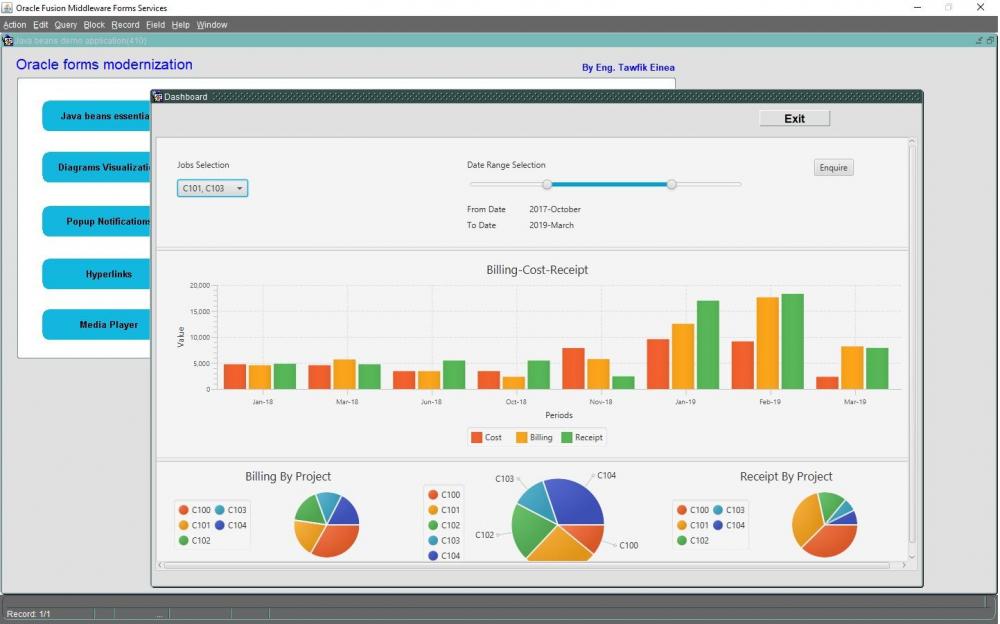Image resolution: width=1000 pixels, height=624 pixels.
Task: Click right handle of date range slider
Action: pos(672,184)
